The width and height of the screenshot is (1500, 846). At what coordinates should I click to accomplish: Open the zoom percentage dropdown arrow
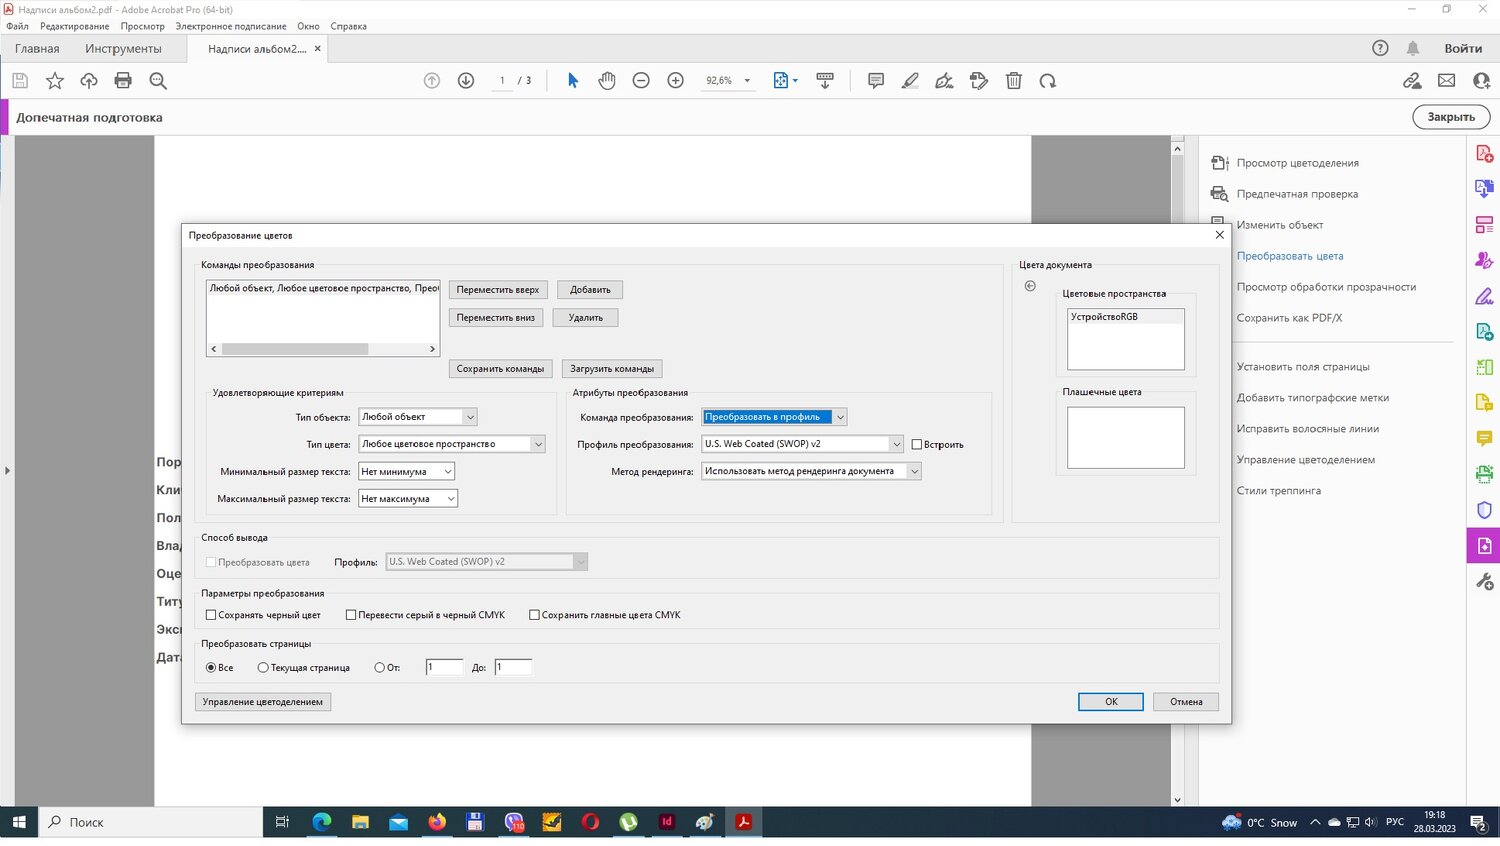pos(747,81)
